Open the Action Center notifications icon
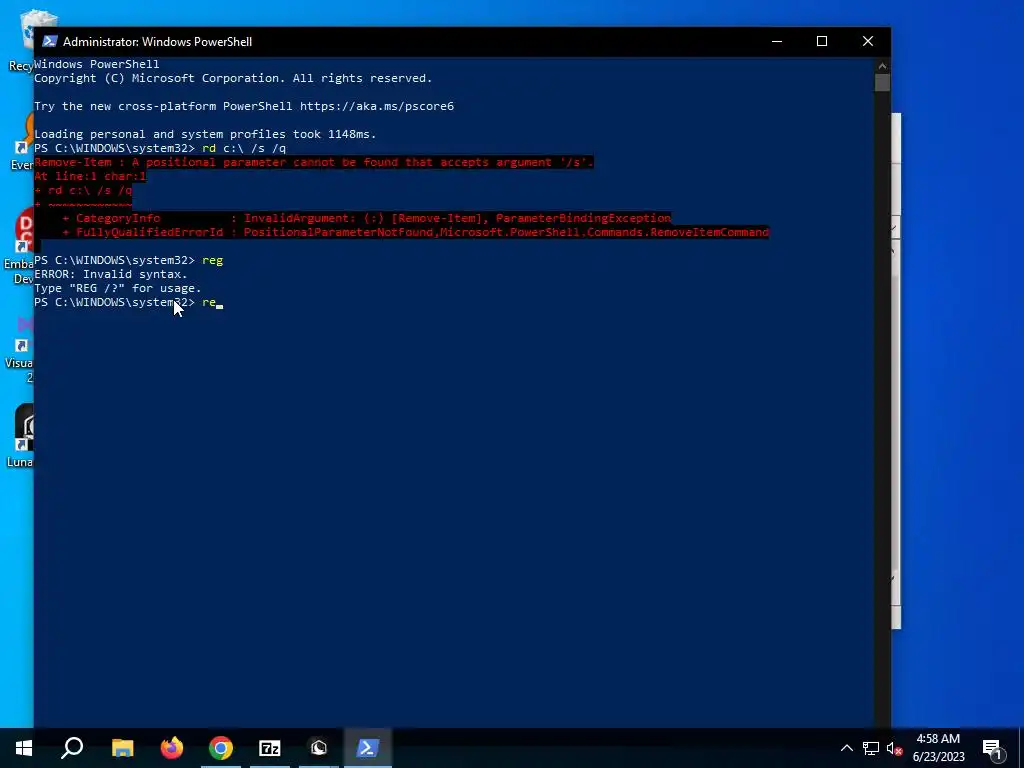Viewport: 1024px width, 768px height. tap(992, 748)
